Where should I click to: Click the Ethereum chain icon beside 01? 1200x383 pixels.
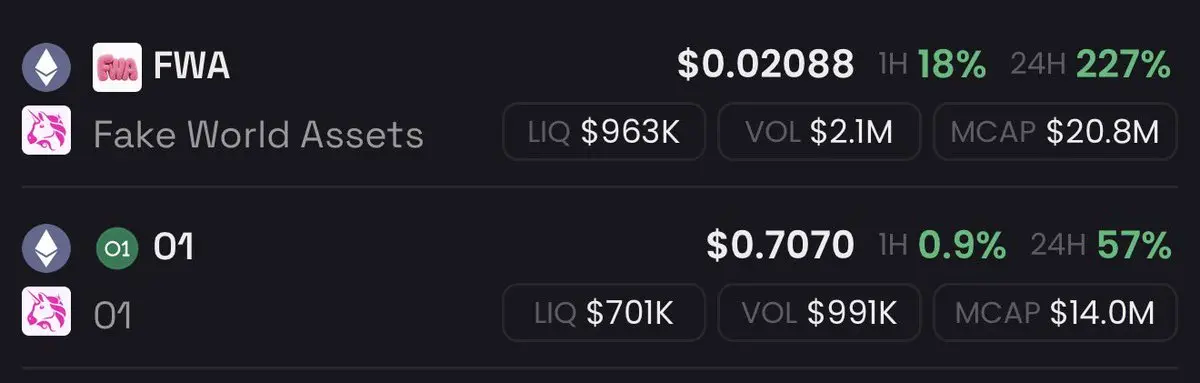click(x=46, y=248)
